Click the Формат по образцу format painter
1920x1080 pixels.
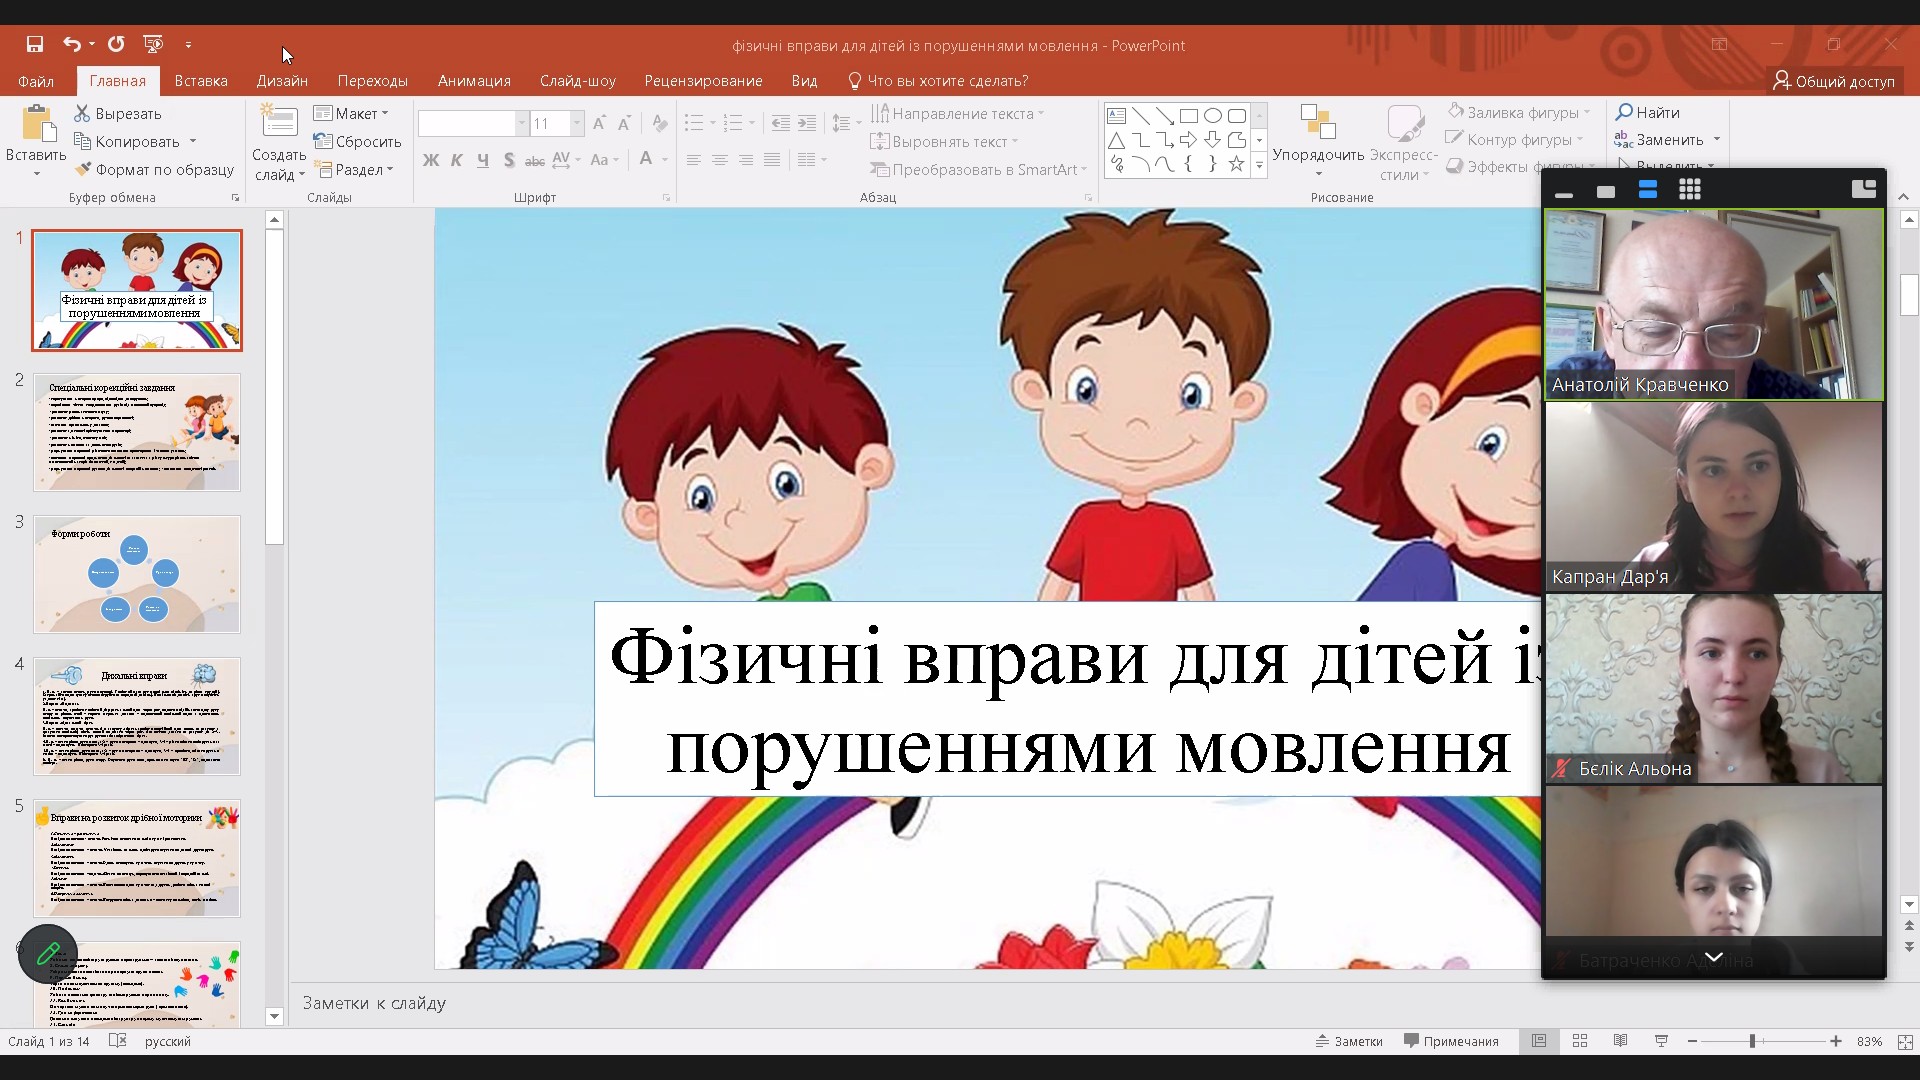point(155,170)
